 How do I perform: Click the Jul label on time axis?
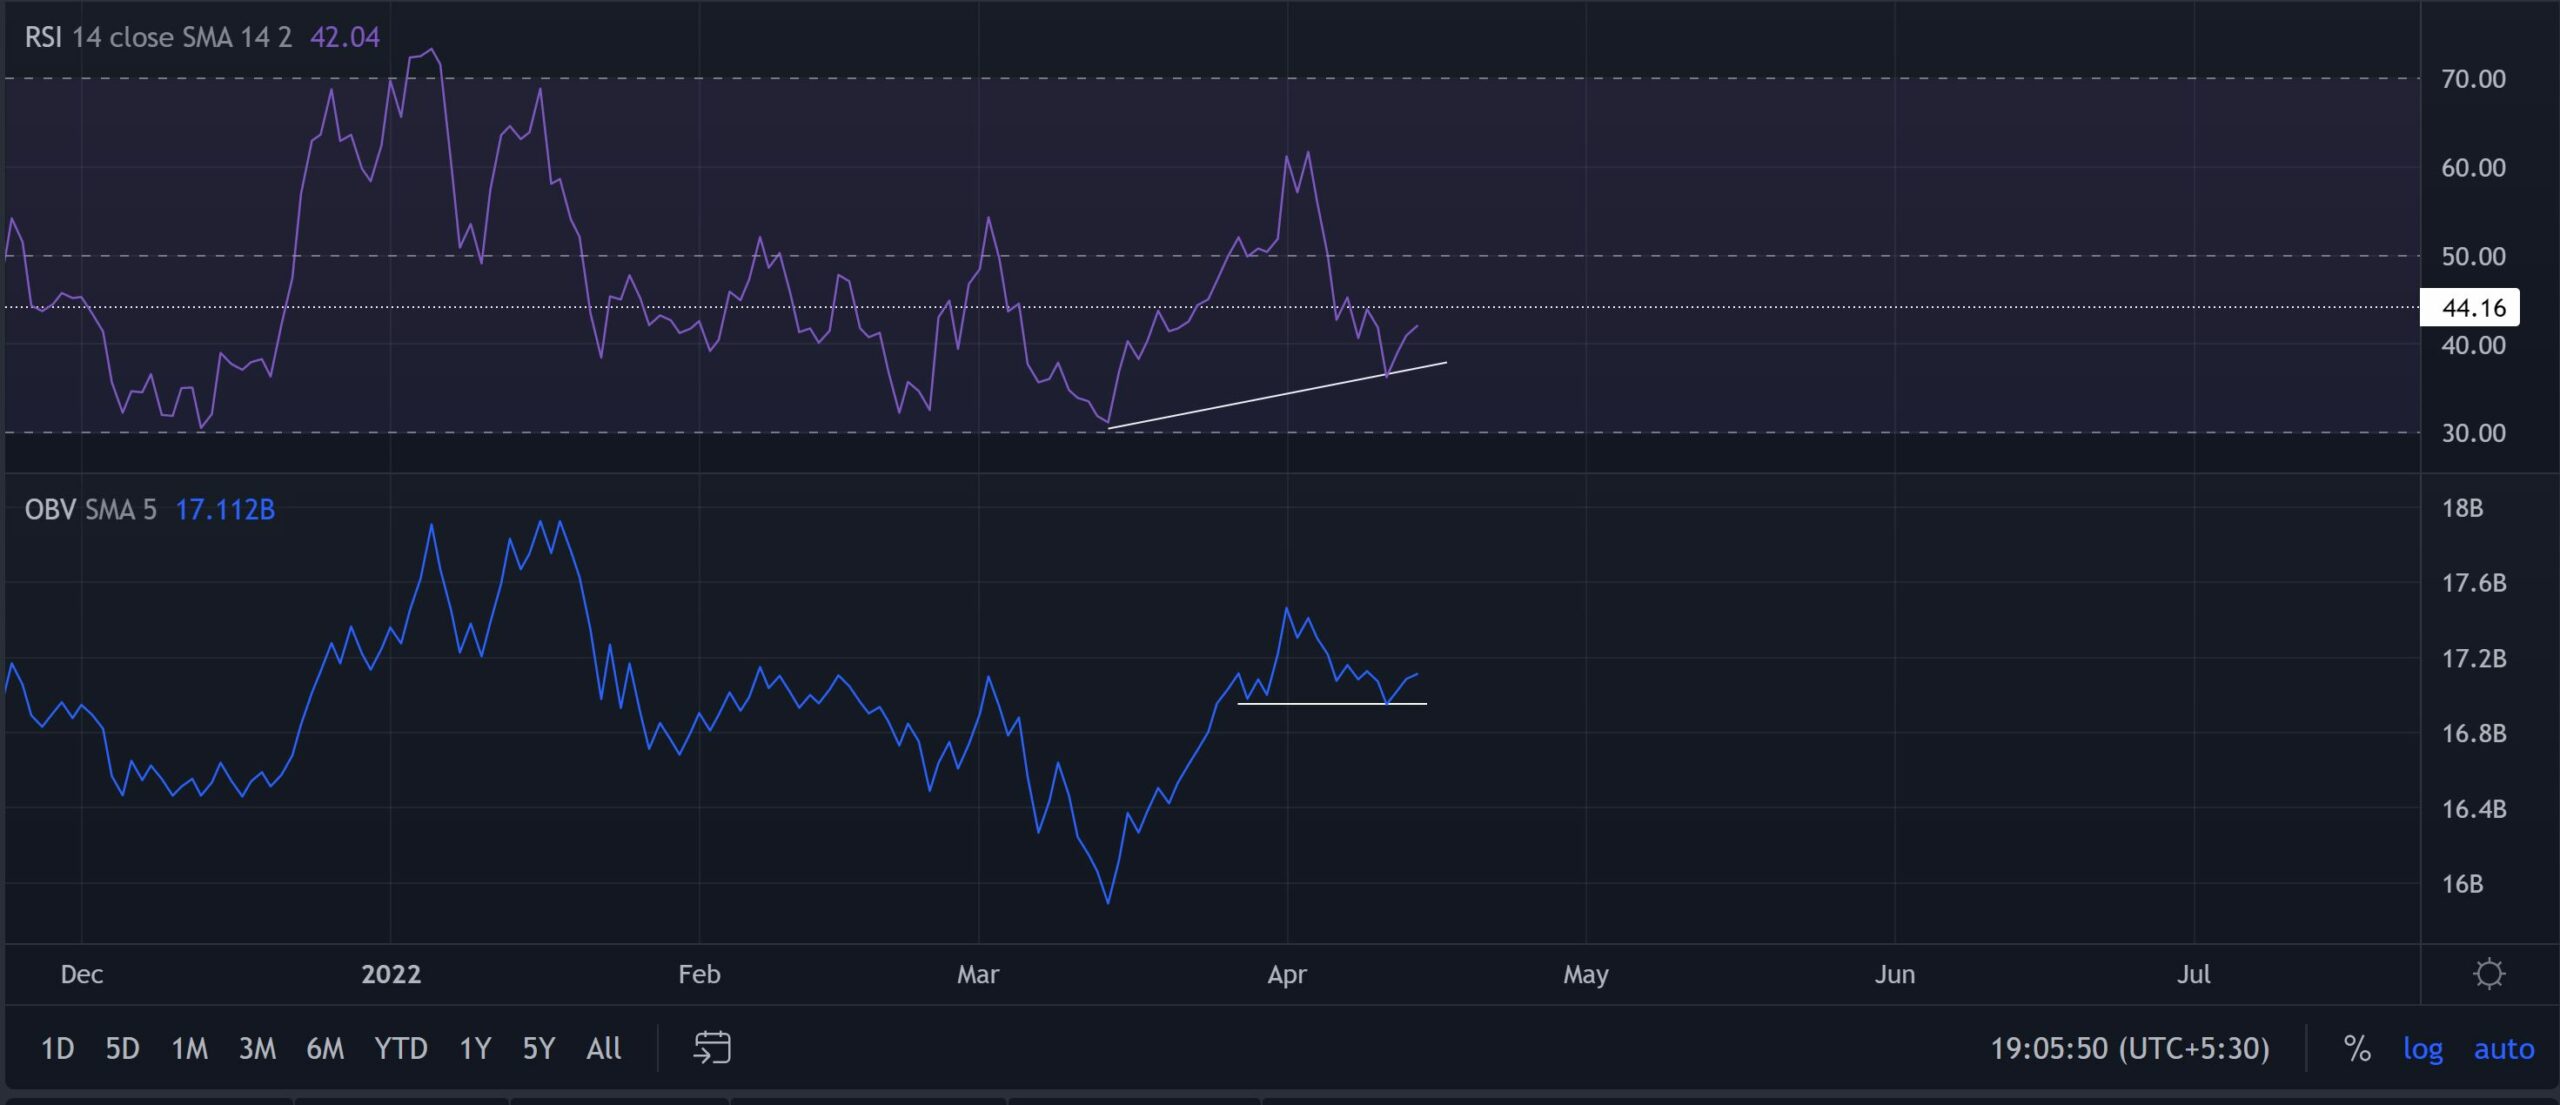[x=2193, y=974]
